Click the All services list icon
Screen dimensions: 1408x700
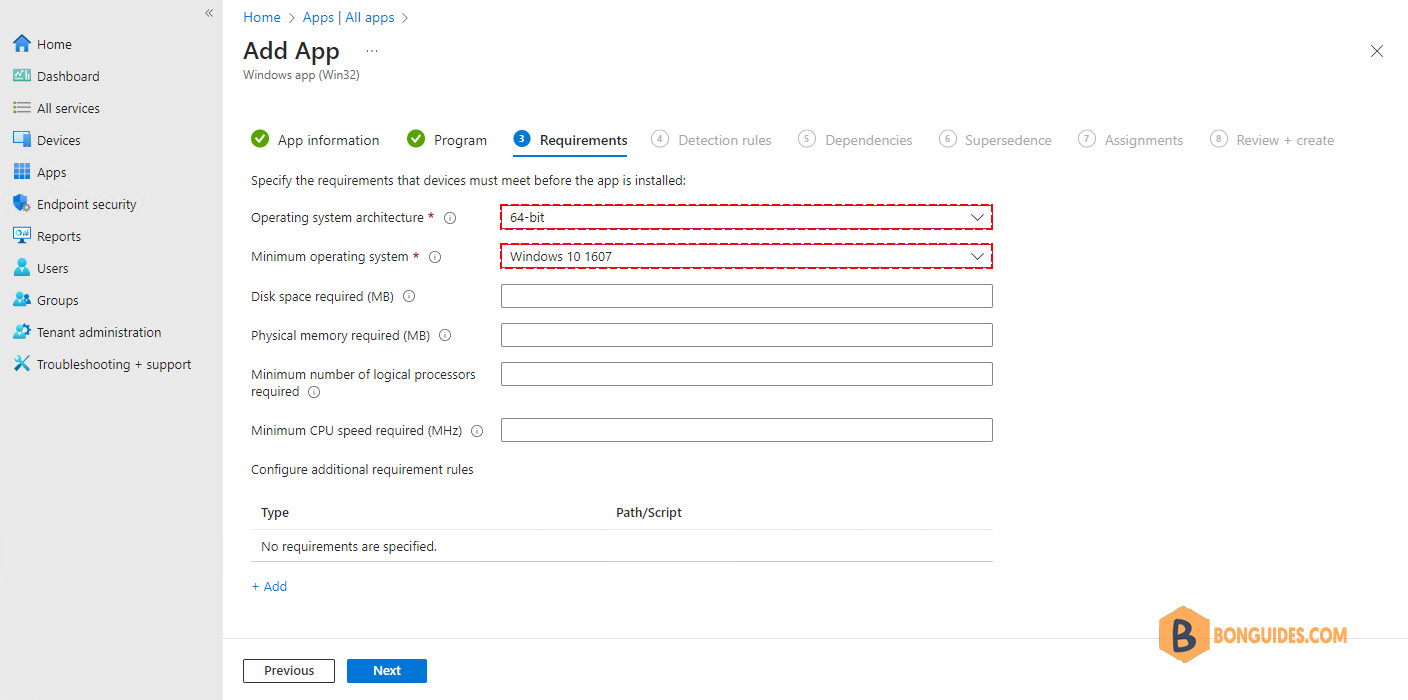click(22, 108)
